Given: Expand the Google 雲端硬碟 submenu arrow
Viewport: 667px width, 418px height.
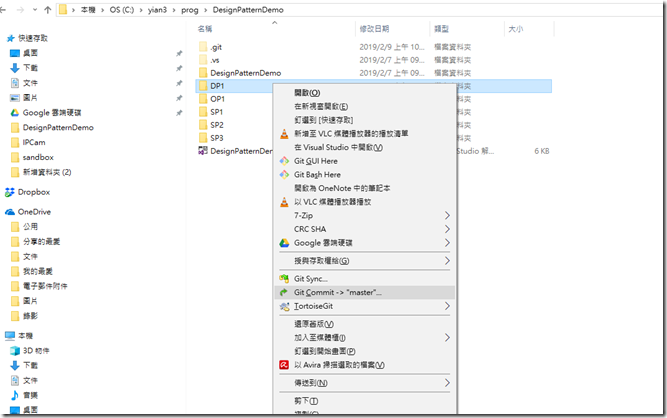Looking at the screenshot, I should [447, 243].
